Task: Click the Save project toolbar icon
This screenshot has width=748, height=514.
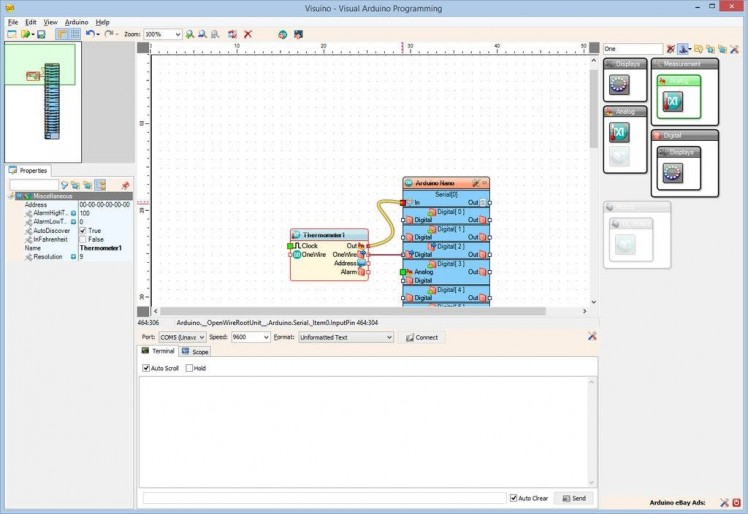Action: tap(41, 34)
